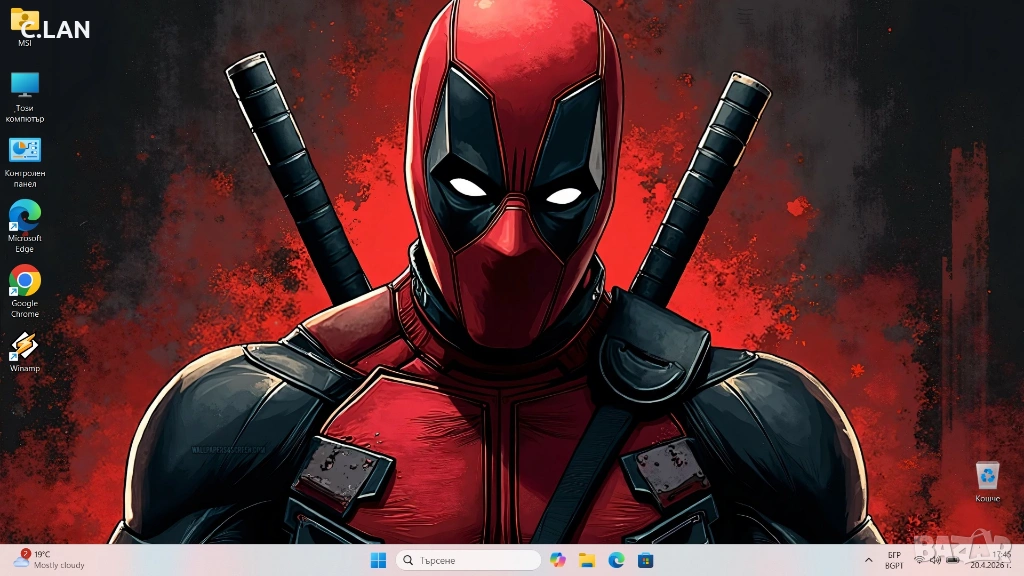The width and height of the screenshot is (1024, 576).
Task: Open the weather widget showing 19°C
Action: tap(50, 560)
